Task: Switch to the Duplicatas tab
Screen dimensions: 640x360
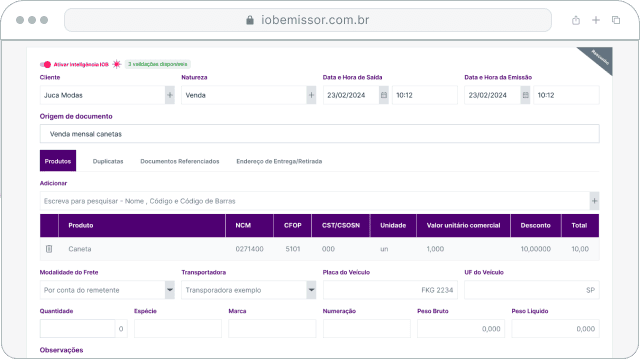Action: click(108, 161)
